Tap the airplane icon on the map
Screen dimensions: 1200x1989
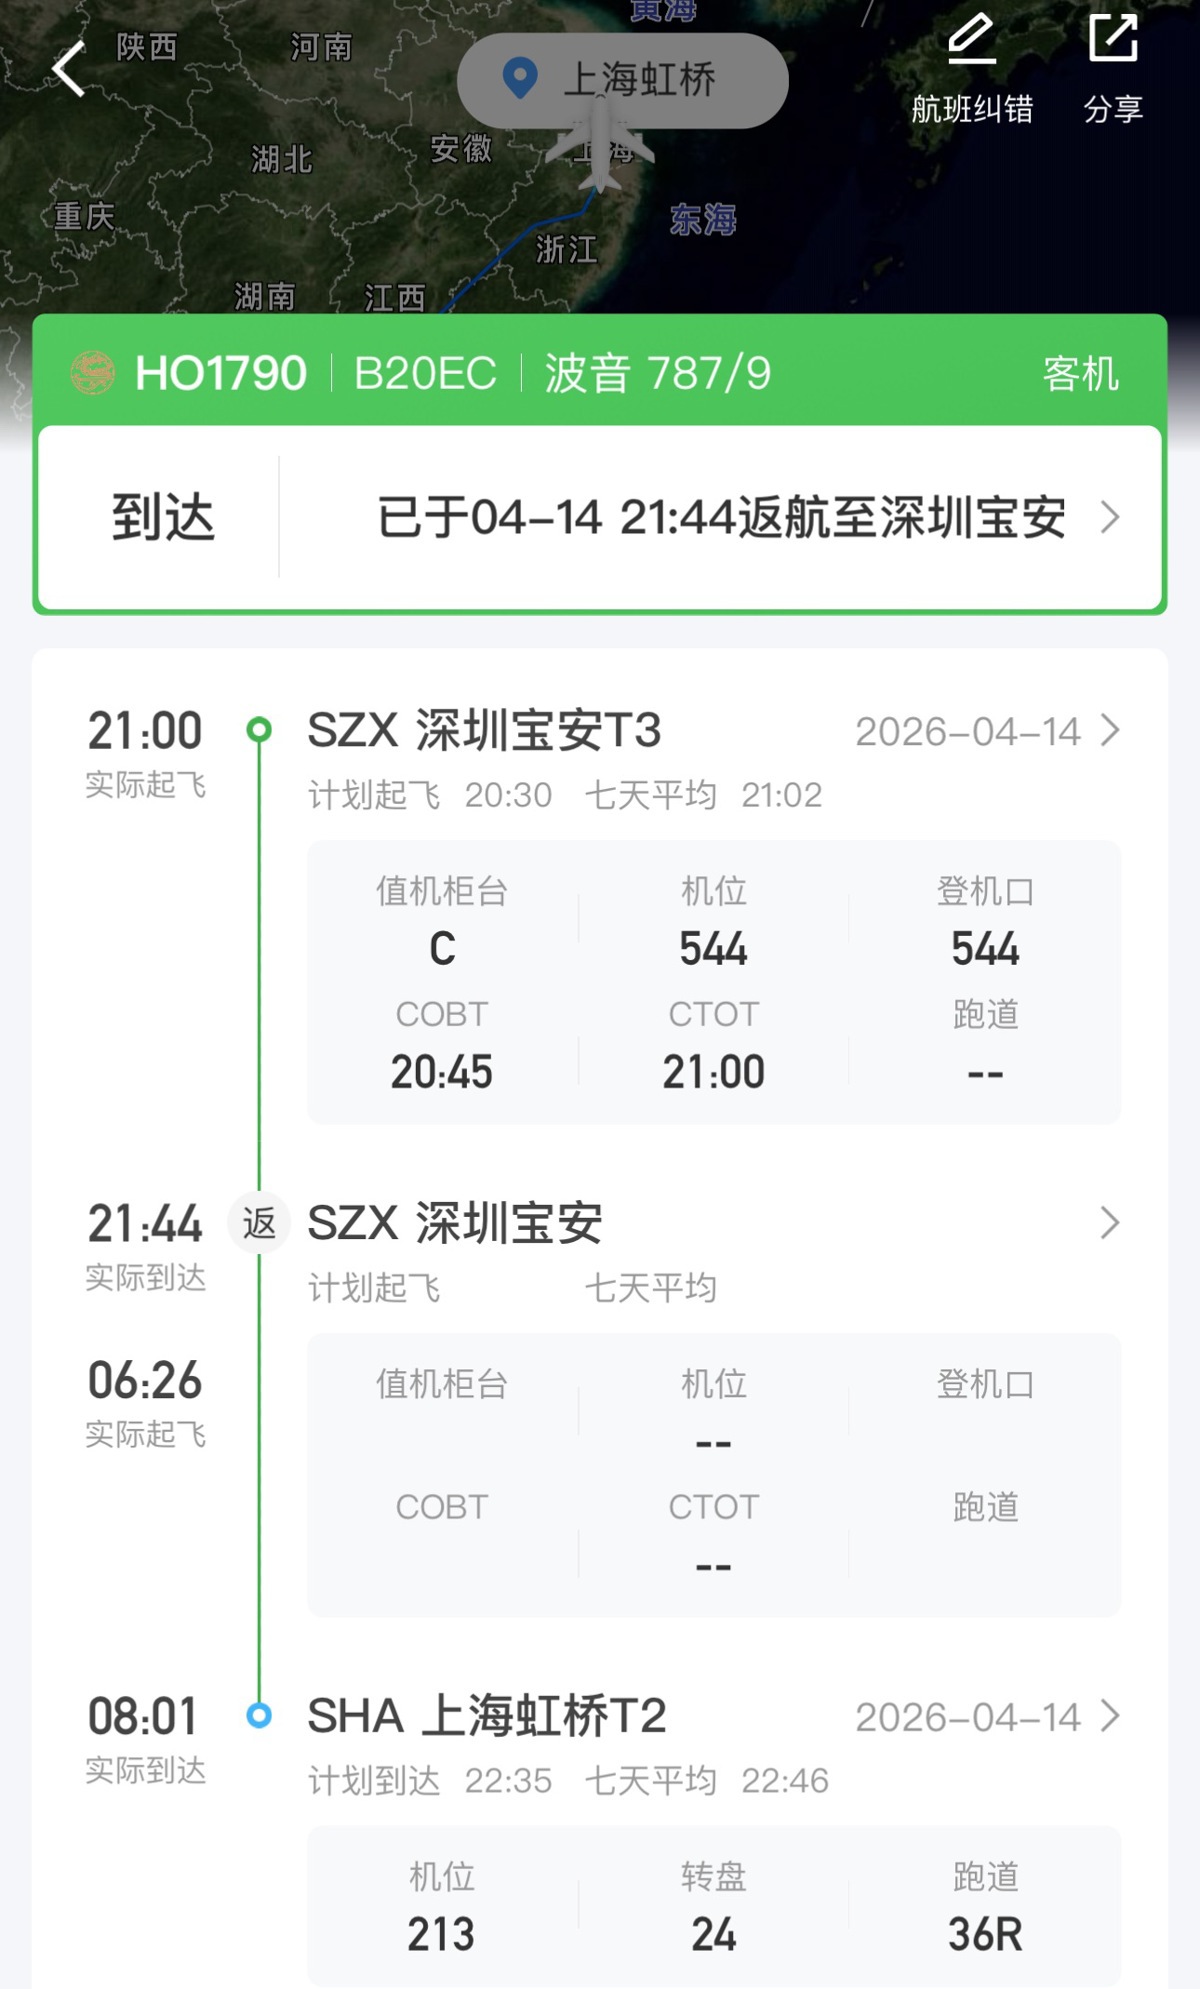pyautogui.click(x=600, y=143)
